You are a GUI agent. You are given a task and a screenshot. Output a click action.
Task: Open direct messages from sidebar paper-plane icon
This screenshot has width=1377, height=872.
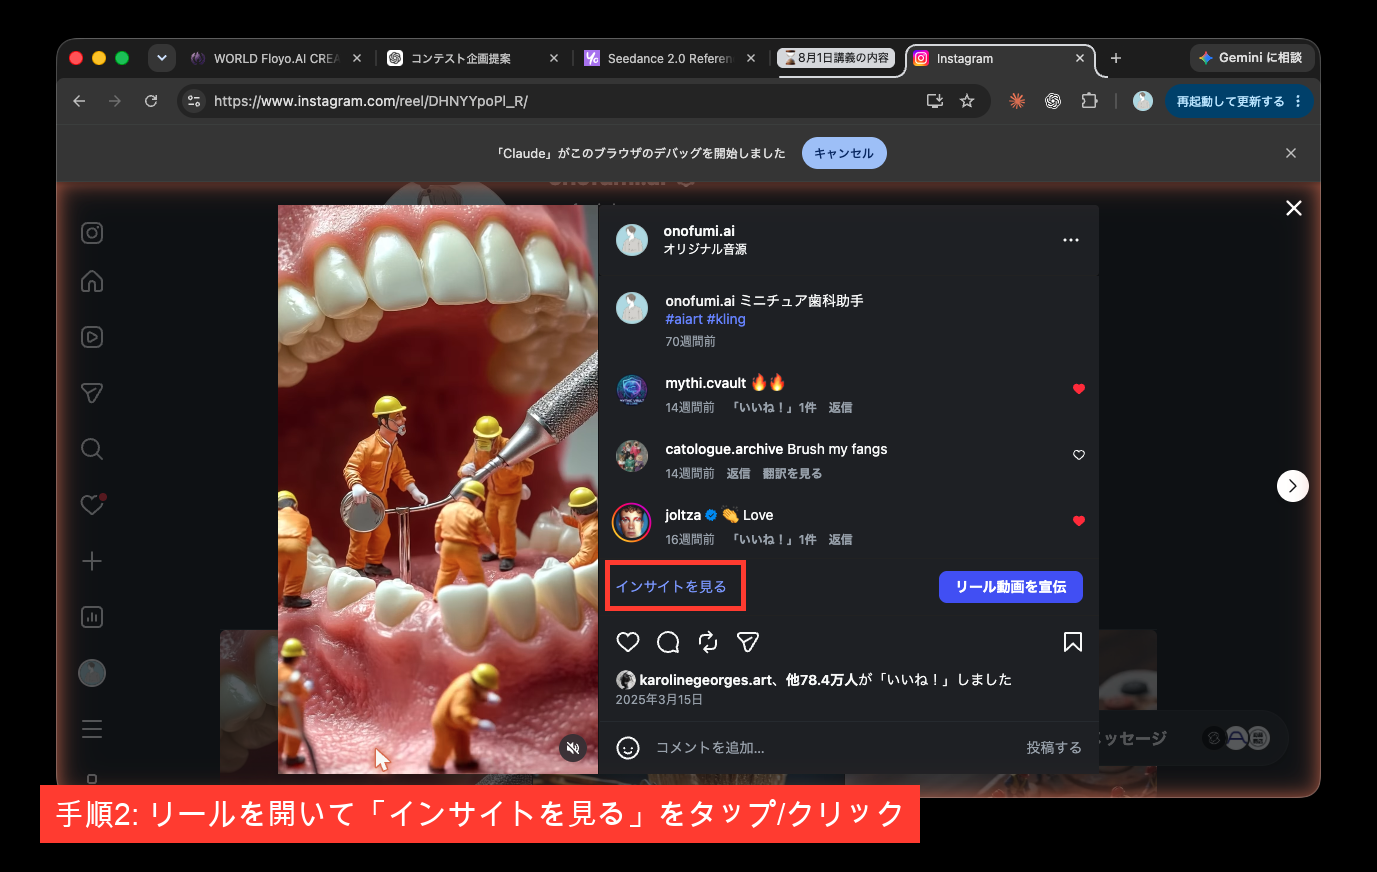click(92, 393)
